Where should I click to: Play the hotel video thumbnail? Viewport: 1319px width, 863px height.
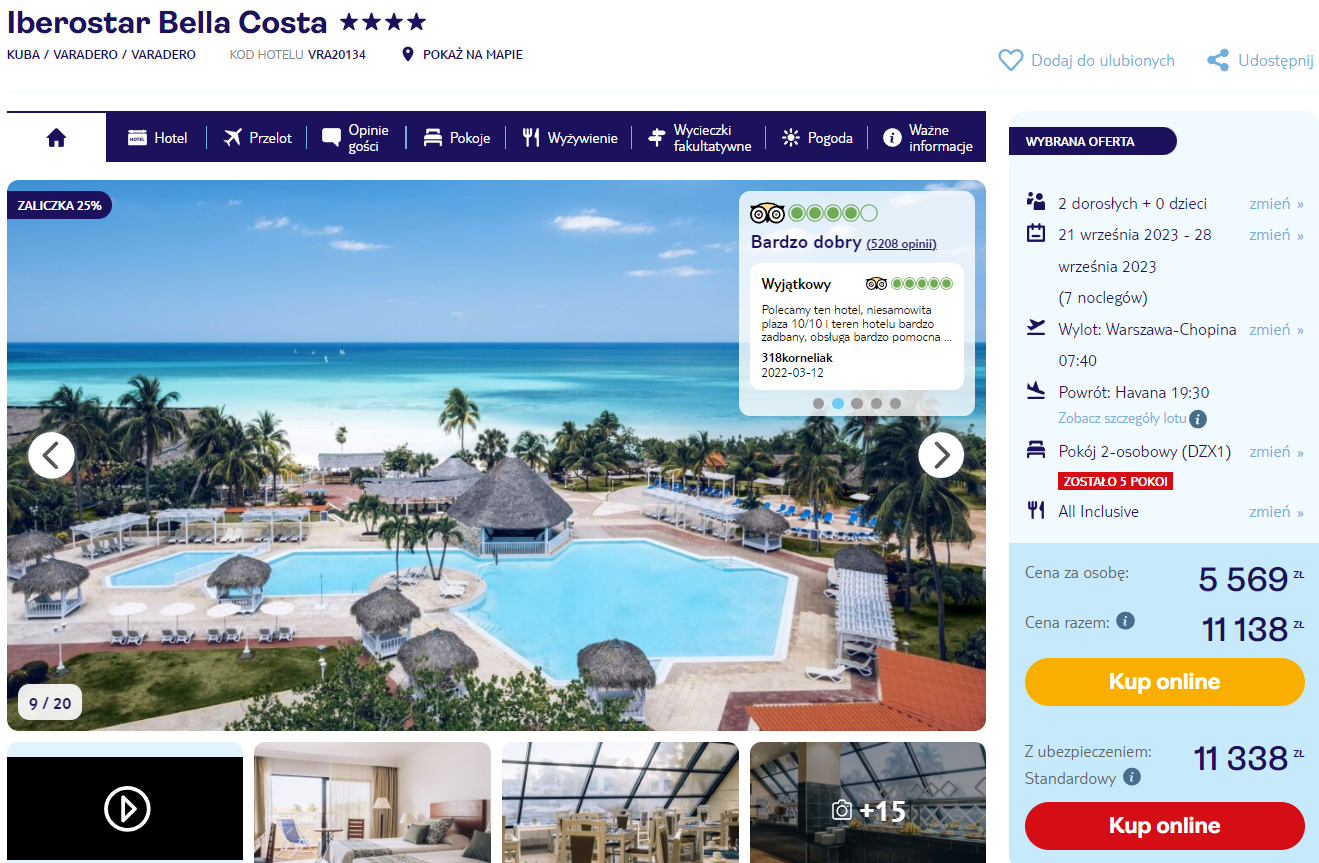tap(127, 809)
